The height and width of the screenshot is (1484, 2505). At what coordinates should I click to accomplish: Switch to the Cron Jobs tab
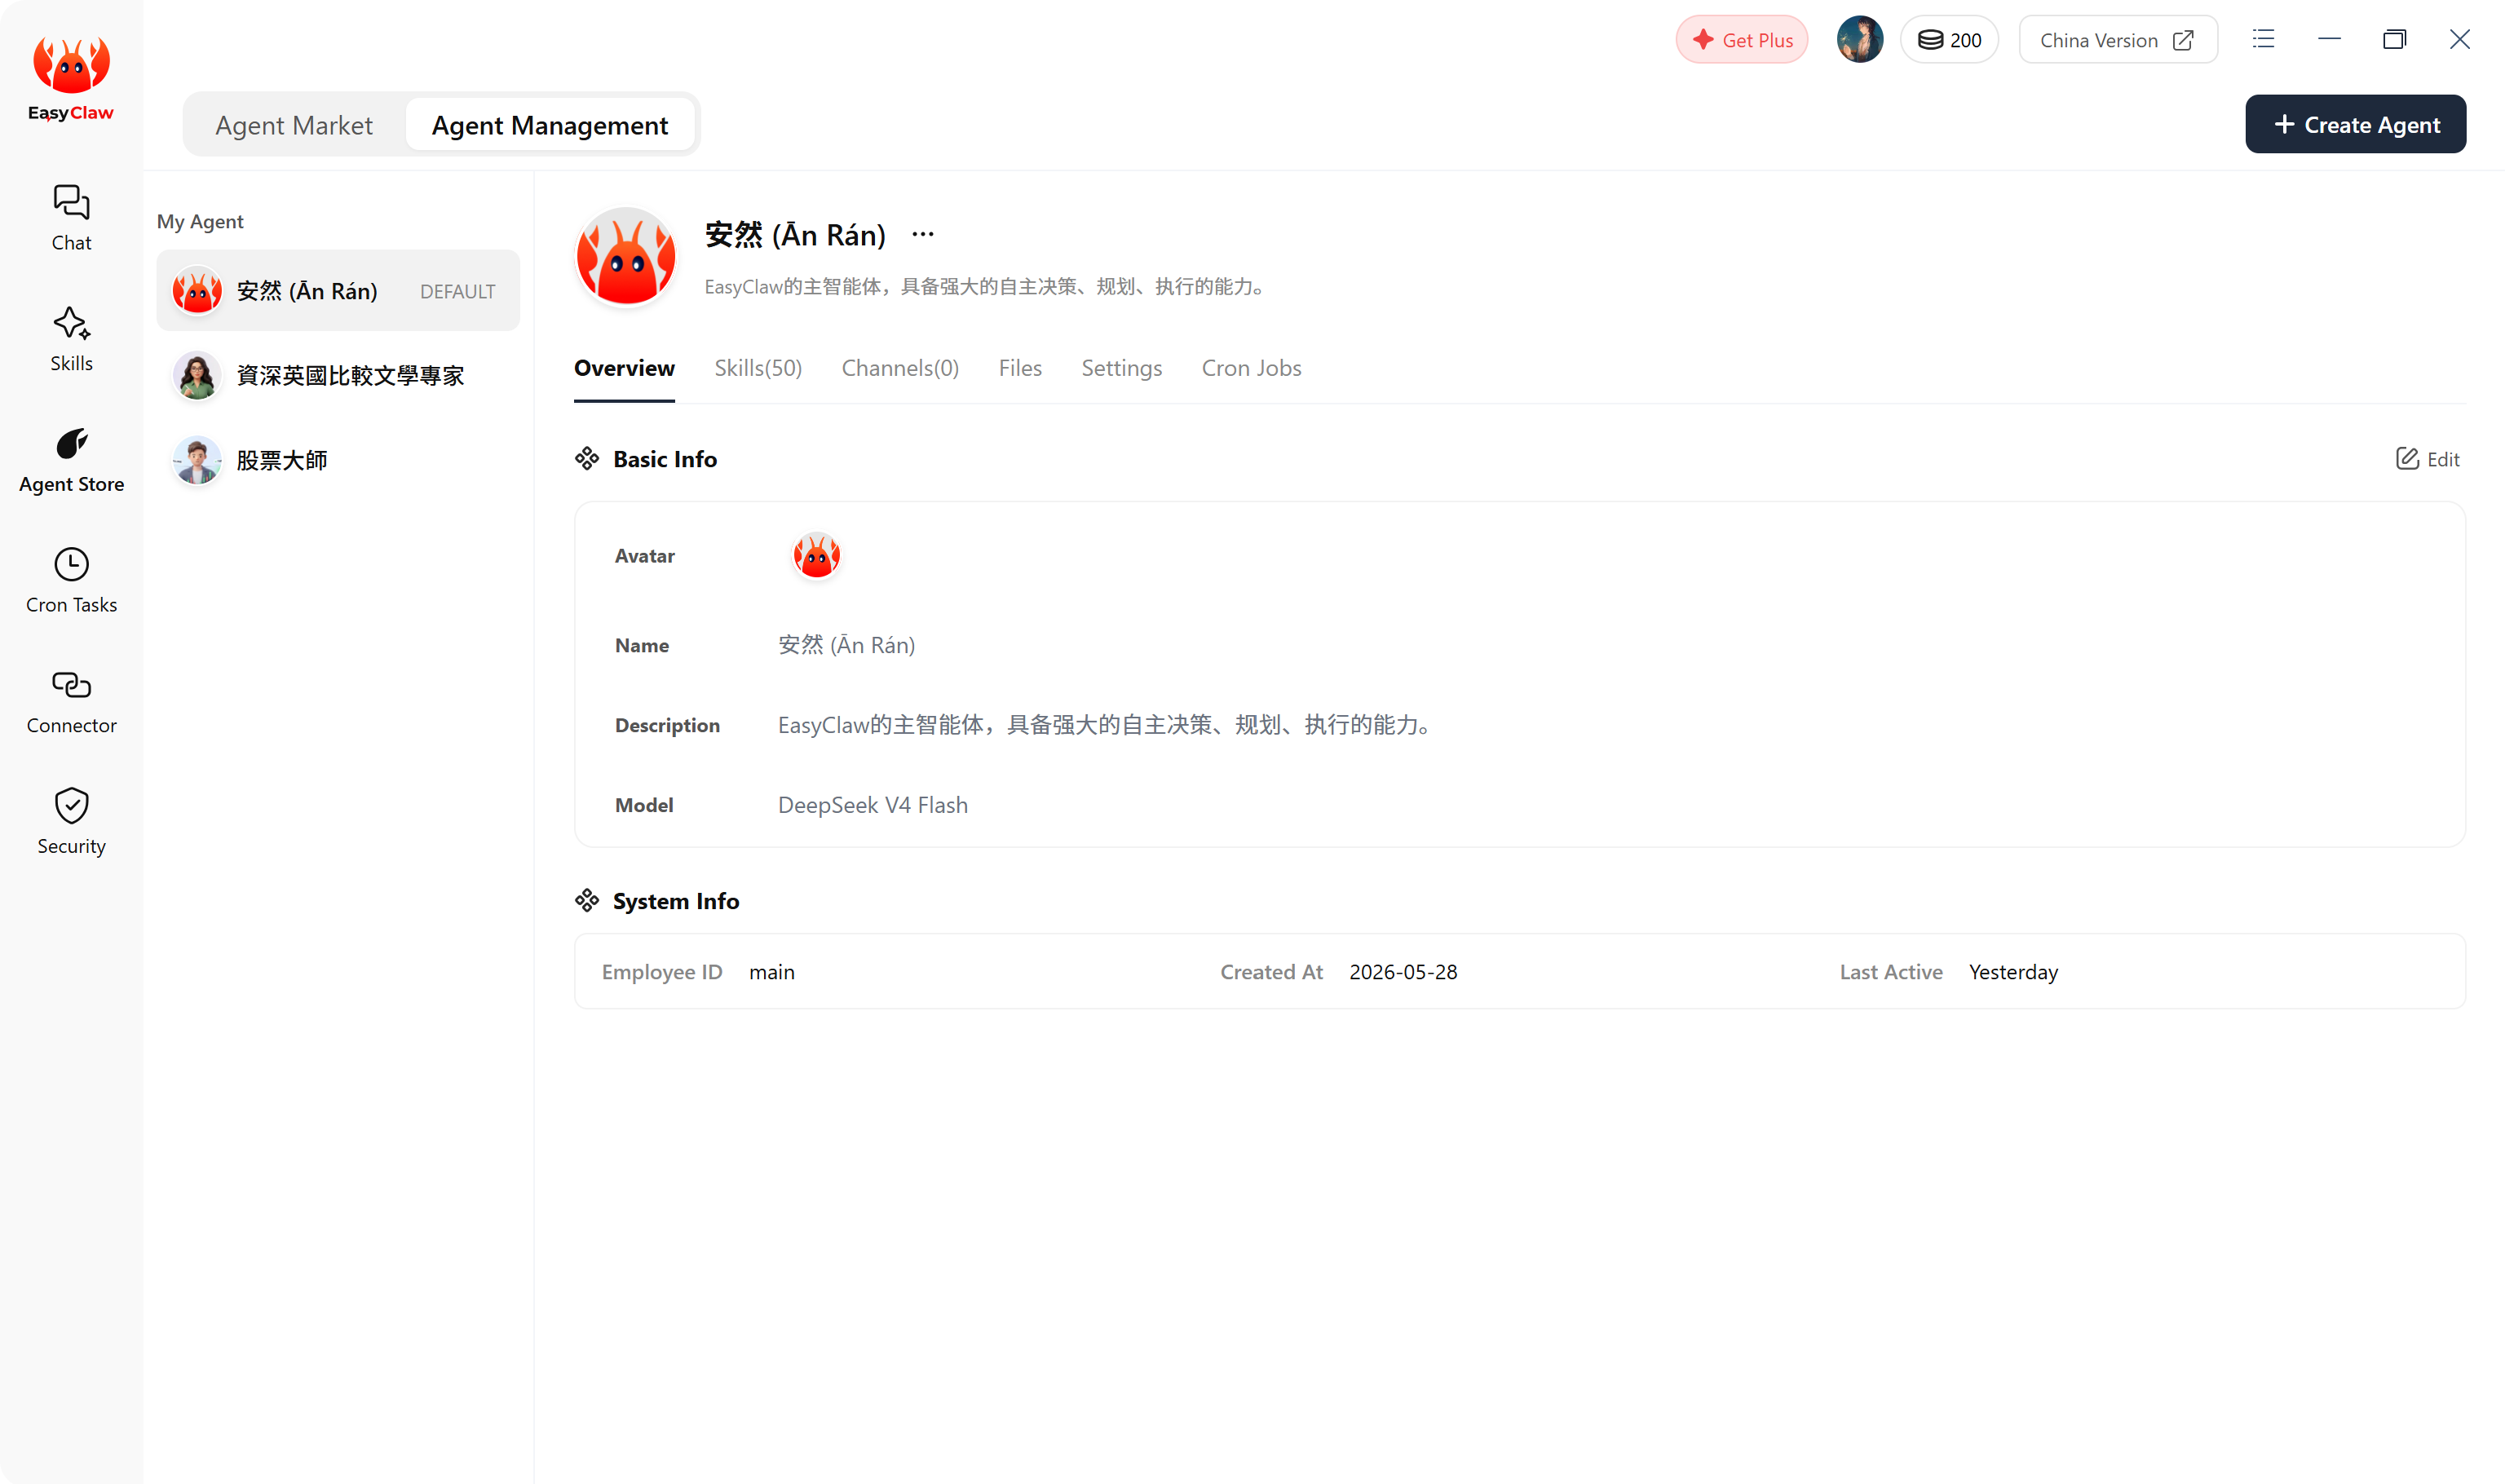coord(1251,368)
